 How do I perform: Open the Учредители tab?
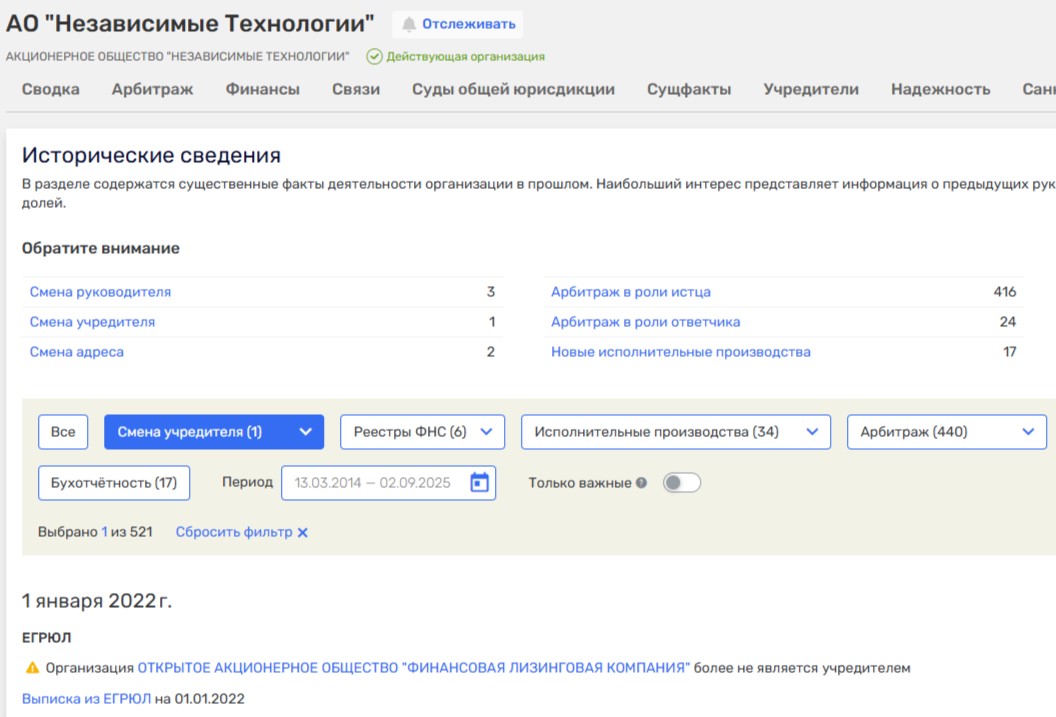pos(811,89)
